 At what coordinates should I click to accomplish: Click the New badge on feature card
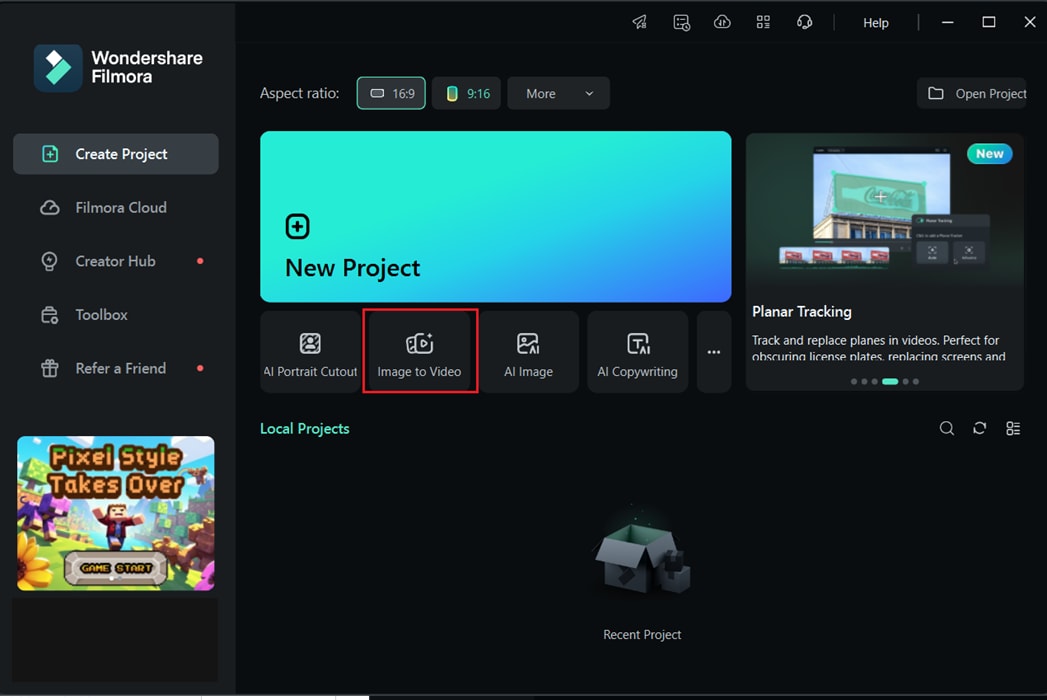click(x=990, y=154)
